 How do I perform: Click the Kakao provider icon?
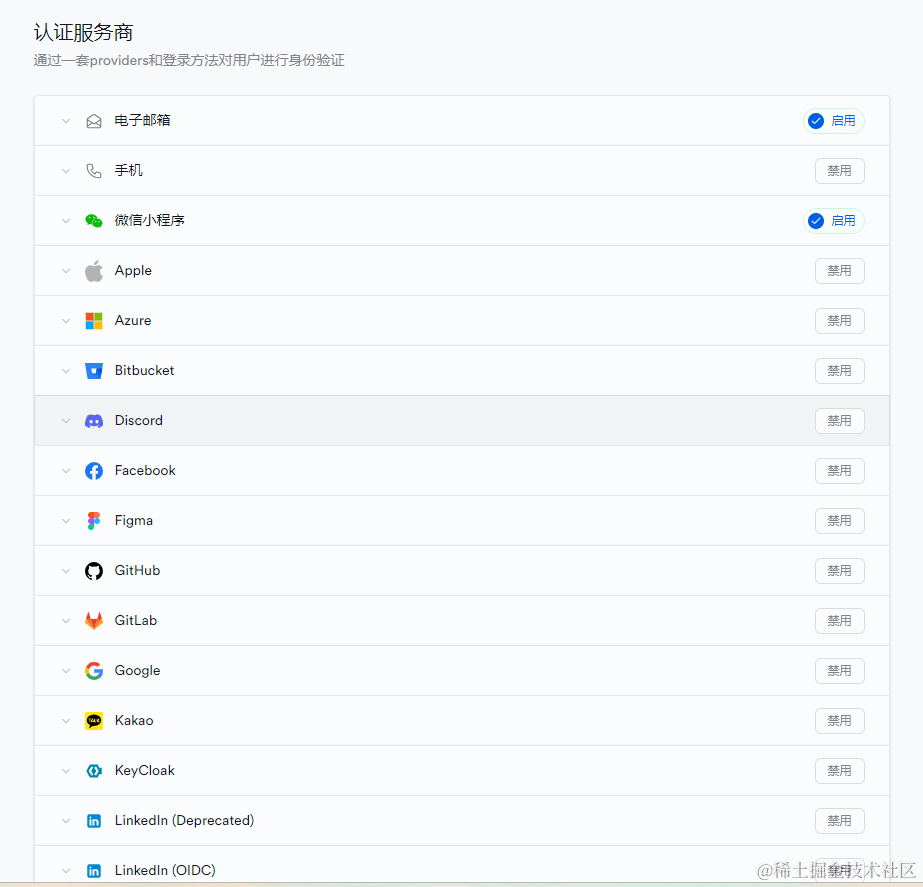(x=93, y=720)
